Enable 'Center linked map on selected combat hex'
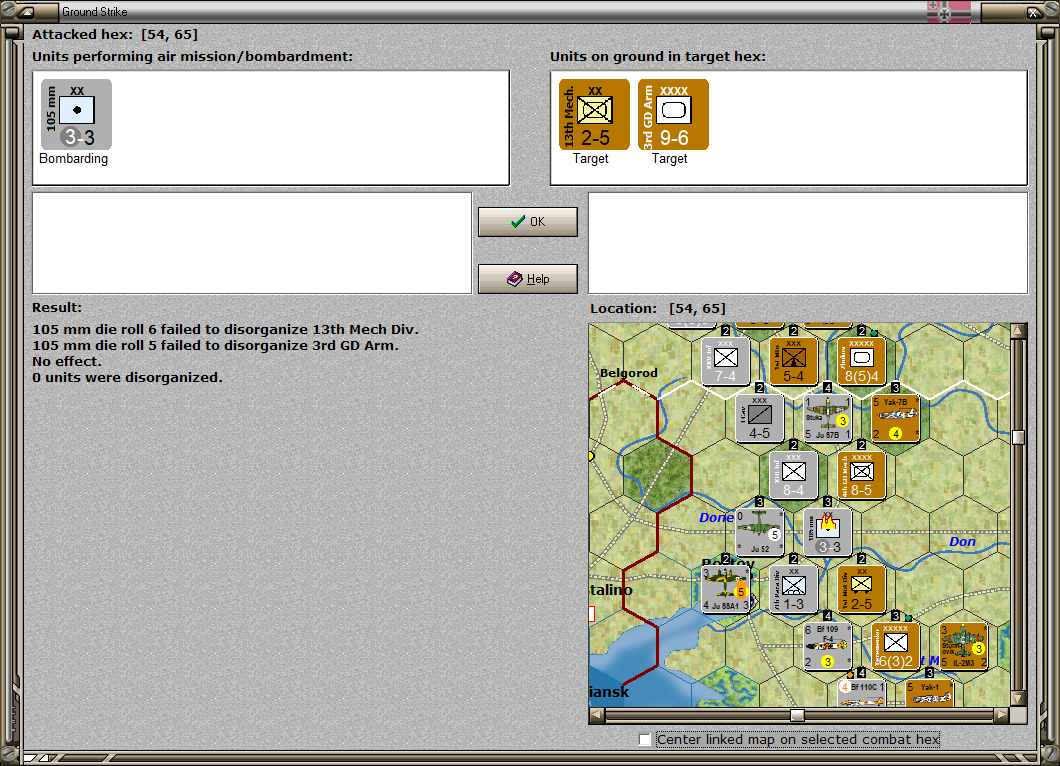 click(x=645, y=740)
